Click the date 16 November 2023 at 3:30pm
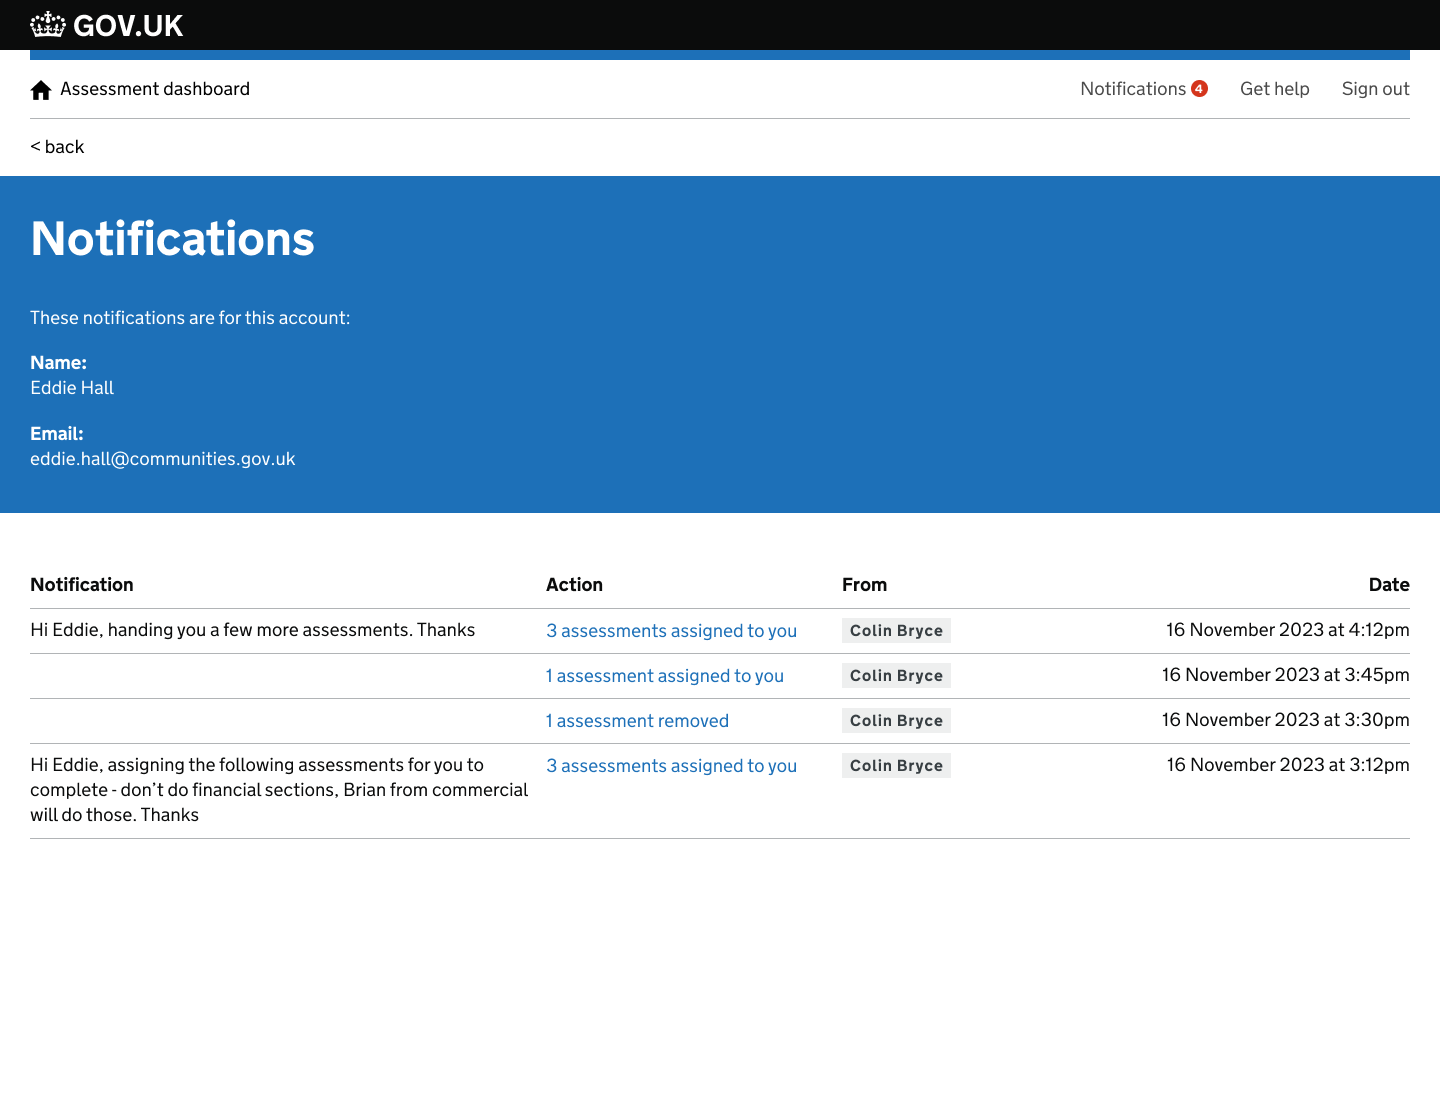 click(x=1285, y=720)
